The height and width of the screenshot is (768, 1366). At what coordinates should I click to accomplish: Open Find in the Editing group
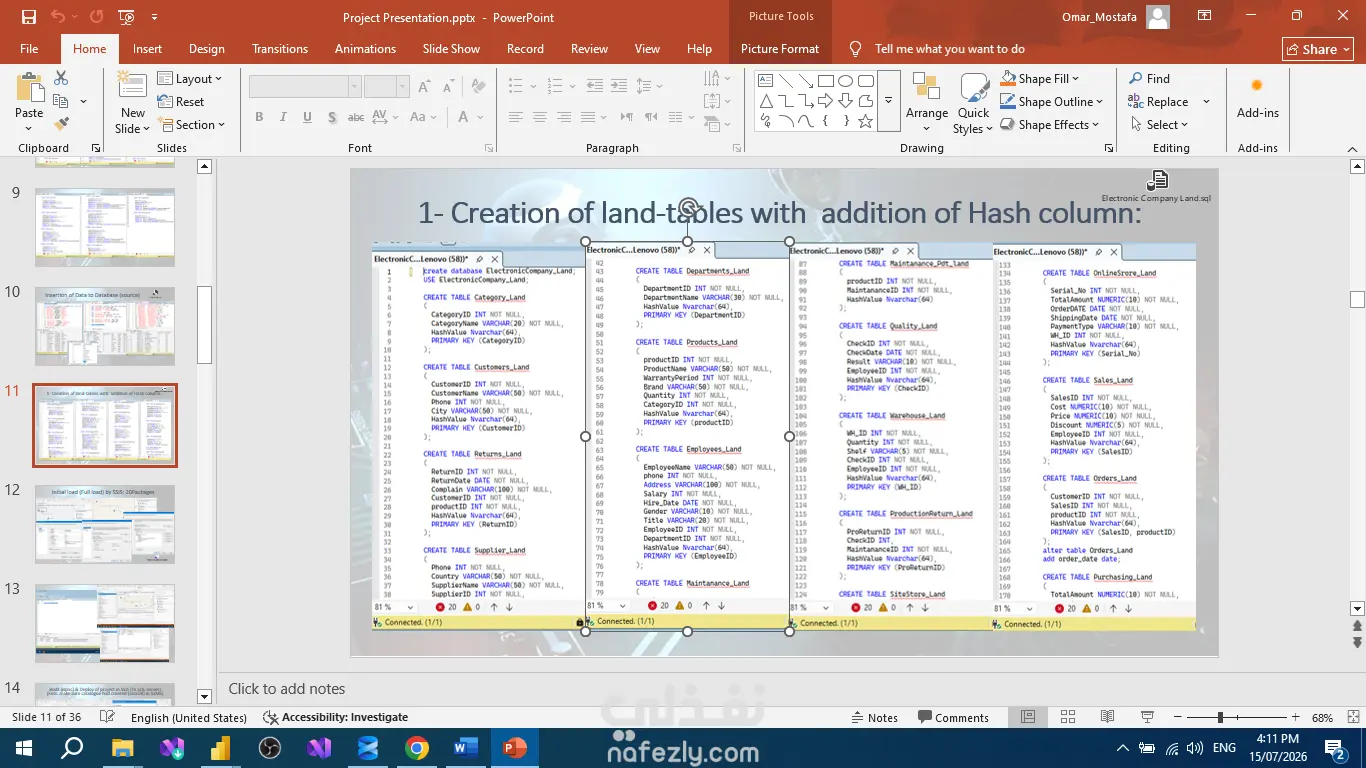click(x=1150, y=78)
